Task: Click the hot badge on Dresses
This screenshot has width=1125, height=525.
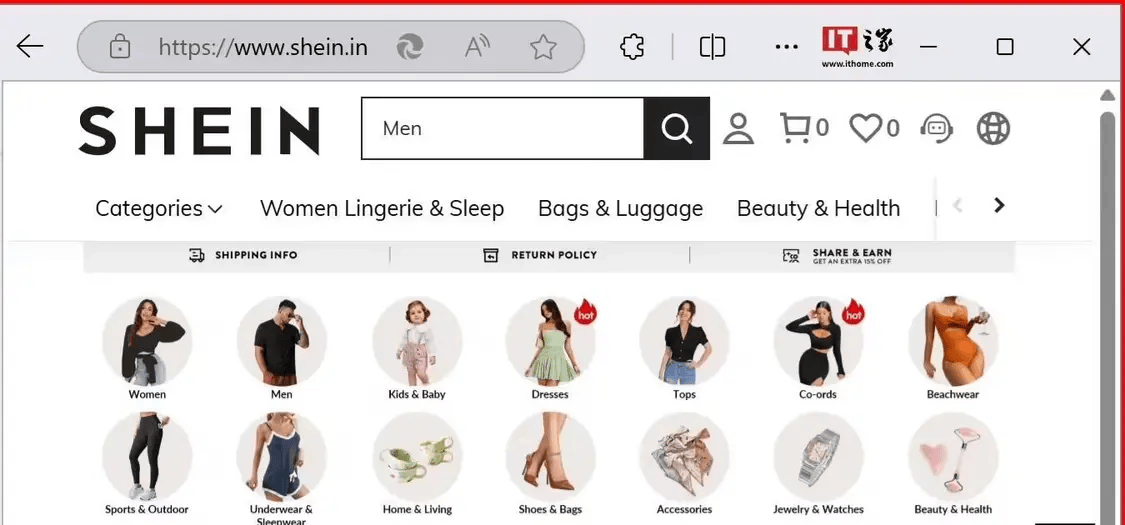Action: pos(585,311)
